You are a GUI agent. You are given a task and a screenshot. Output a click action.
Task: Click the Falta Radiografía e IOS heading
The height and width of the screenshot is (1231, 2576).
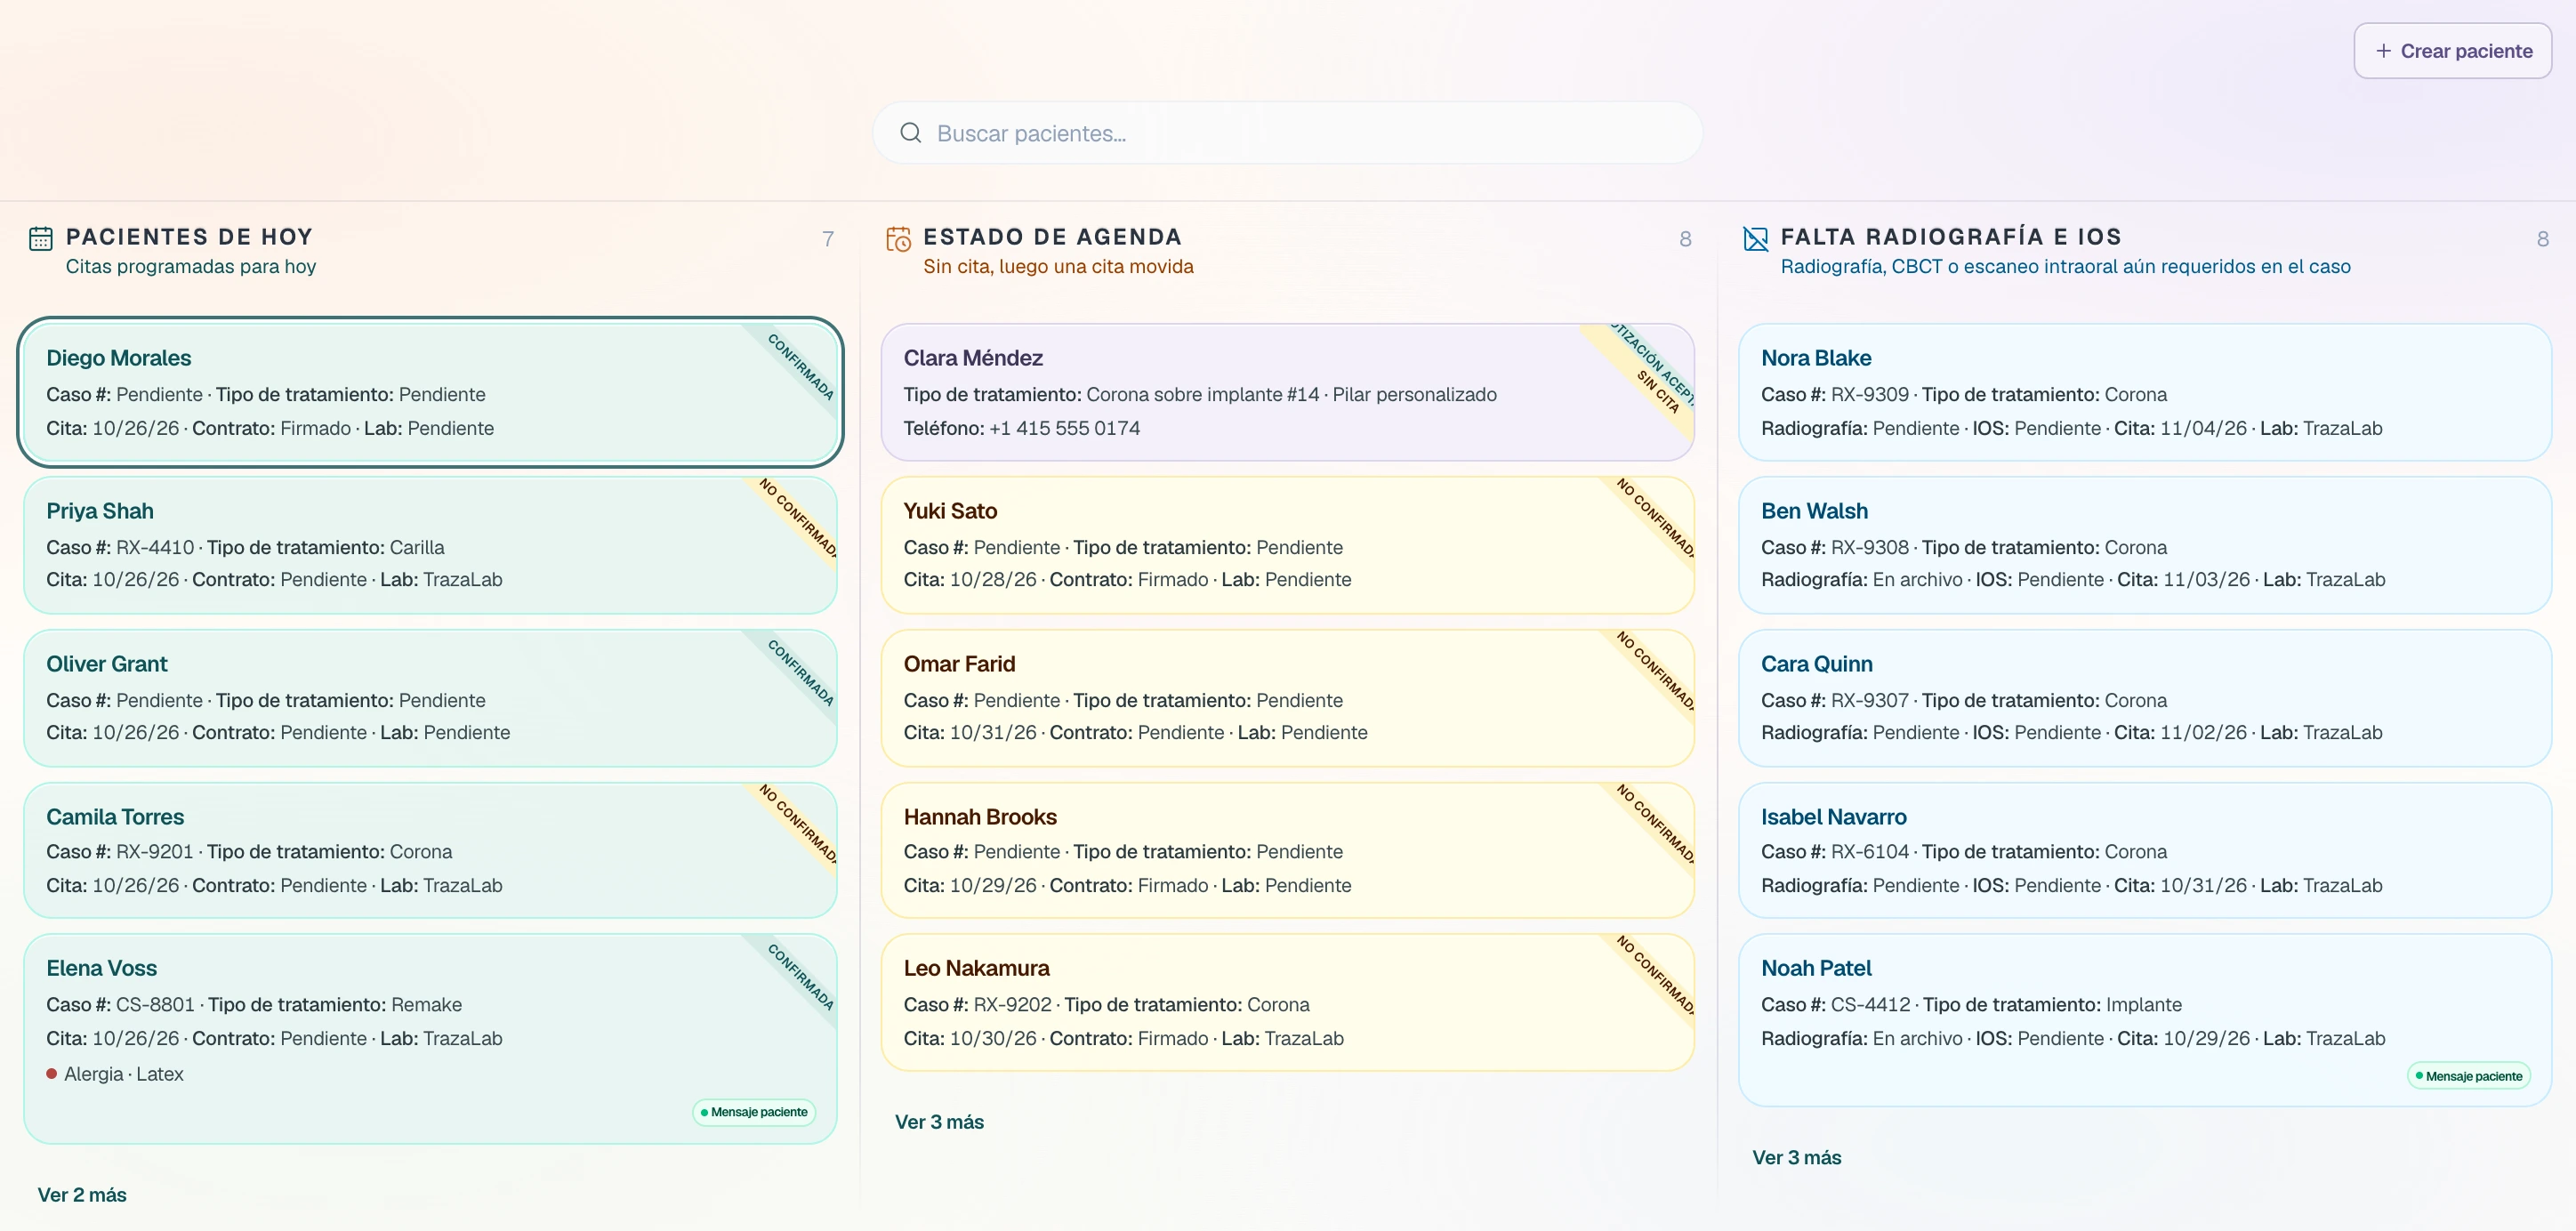click(1951, 237)
